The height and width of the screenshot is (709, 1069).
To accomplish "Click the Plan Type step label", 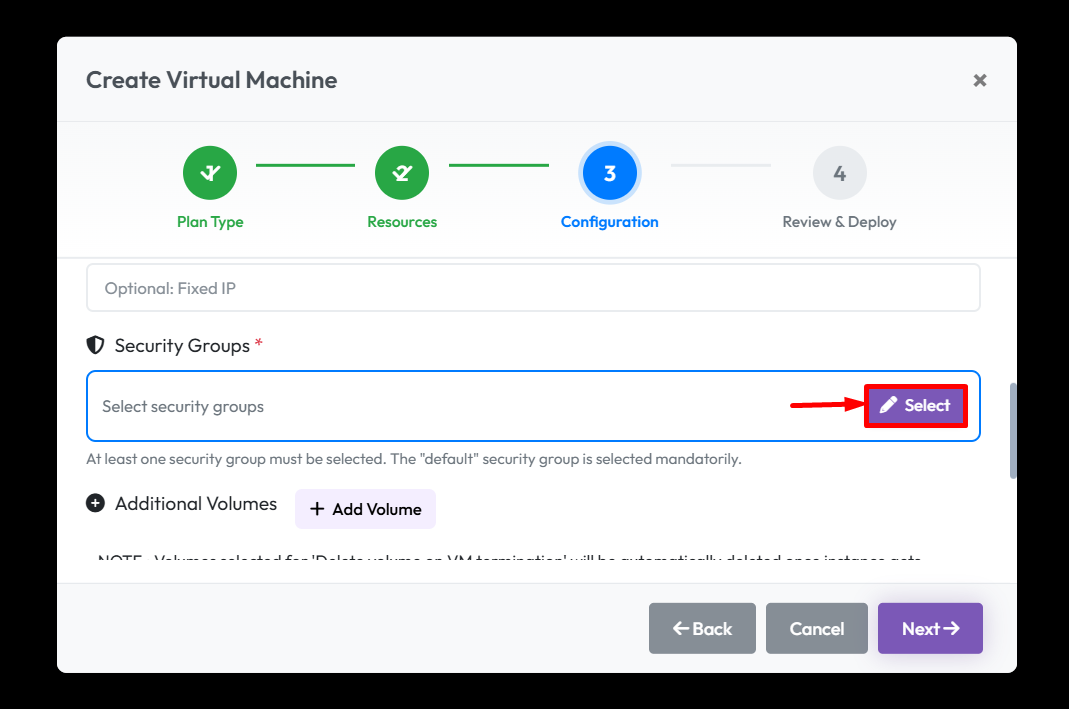I will [210, 222].
